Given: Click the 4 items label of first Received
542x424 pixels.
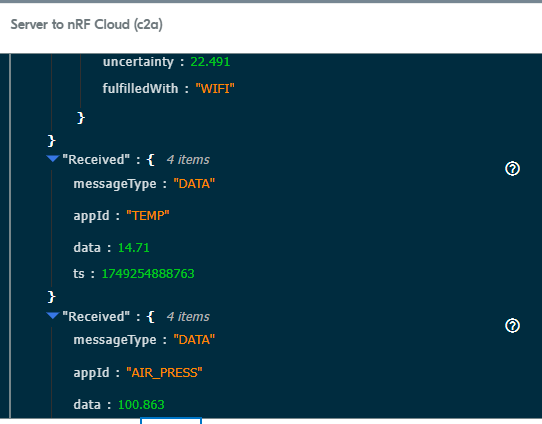Looking at the screenshot, I should (x=188, y=160).
